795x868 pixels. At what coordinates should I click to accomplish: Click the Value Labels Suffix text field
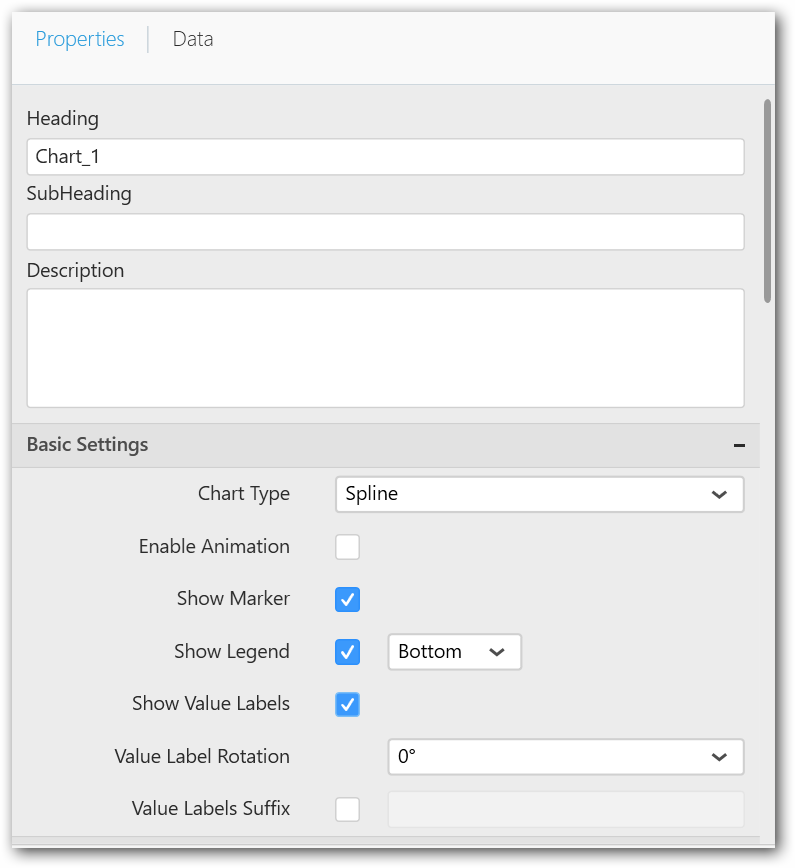tap(565, 809)
